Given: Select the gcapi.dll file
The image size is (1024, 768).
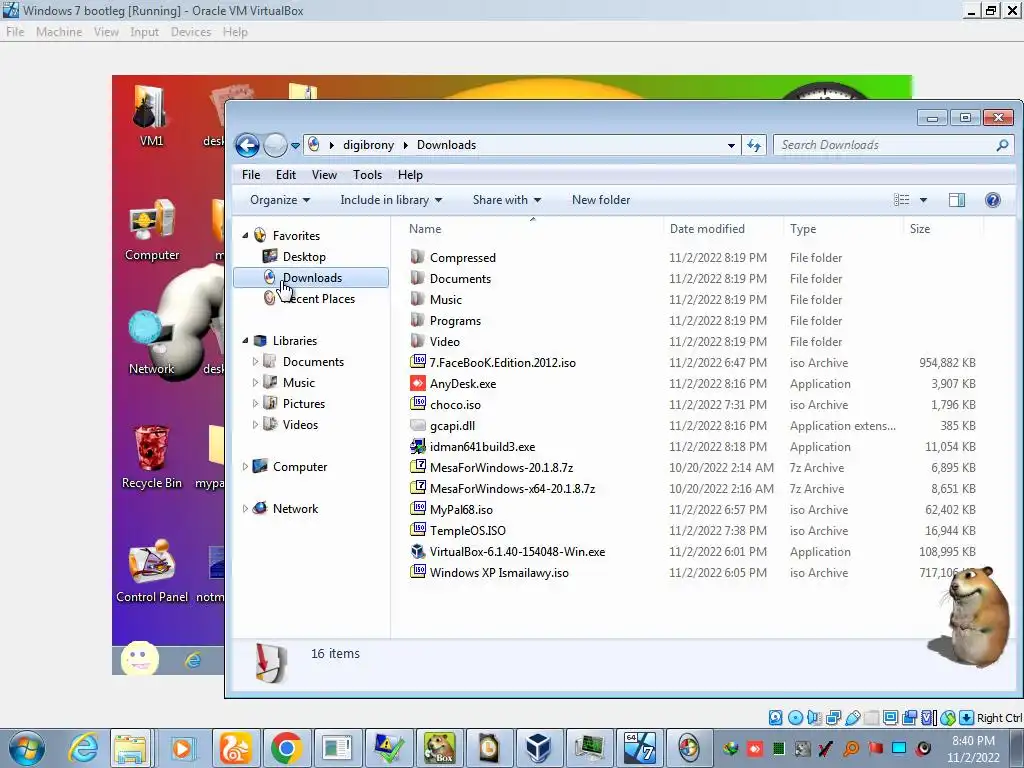Looking at the screenshot, I should (453, 426).
